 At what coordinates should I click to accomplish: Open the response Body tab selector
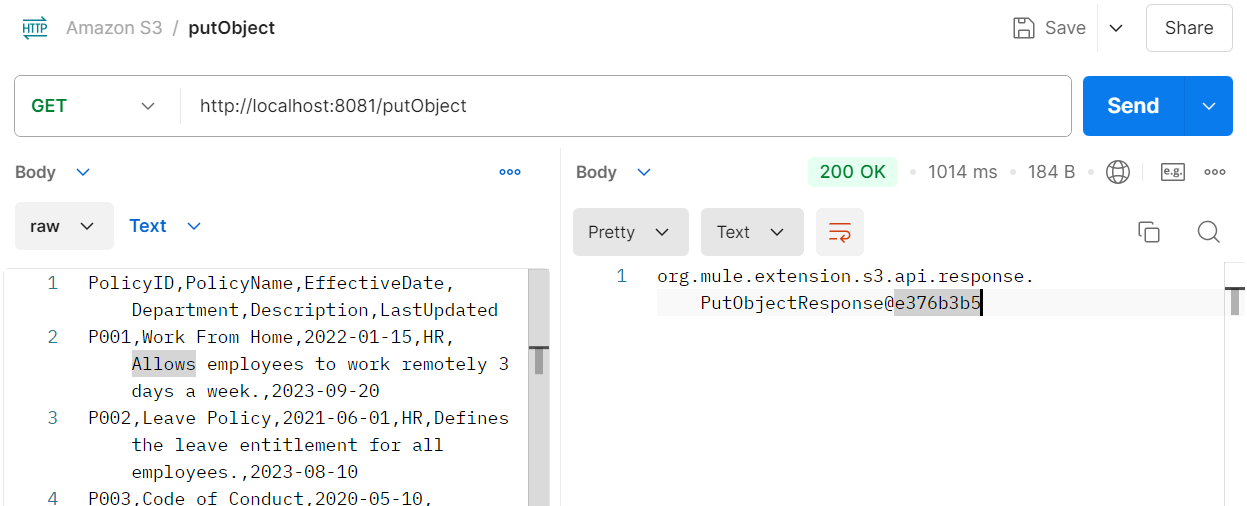click(613, 172)
